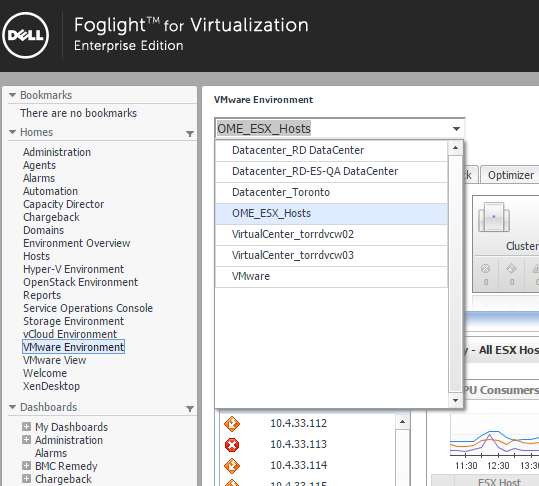
Task: Go to Reports
Action: click(x=42, y=295)
